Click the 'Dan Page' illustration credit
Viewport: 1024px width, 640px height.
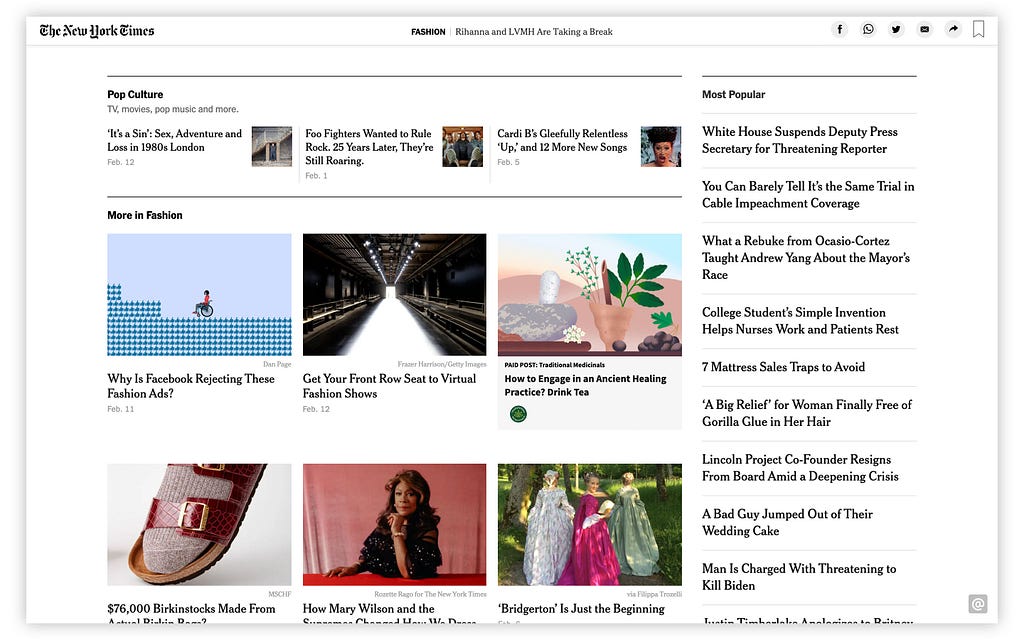click(x=277, y=364)
